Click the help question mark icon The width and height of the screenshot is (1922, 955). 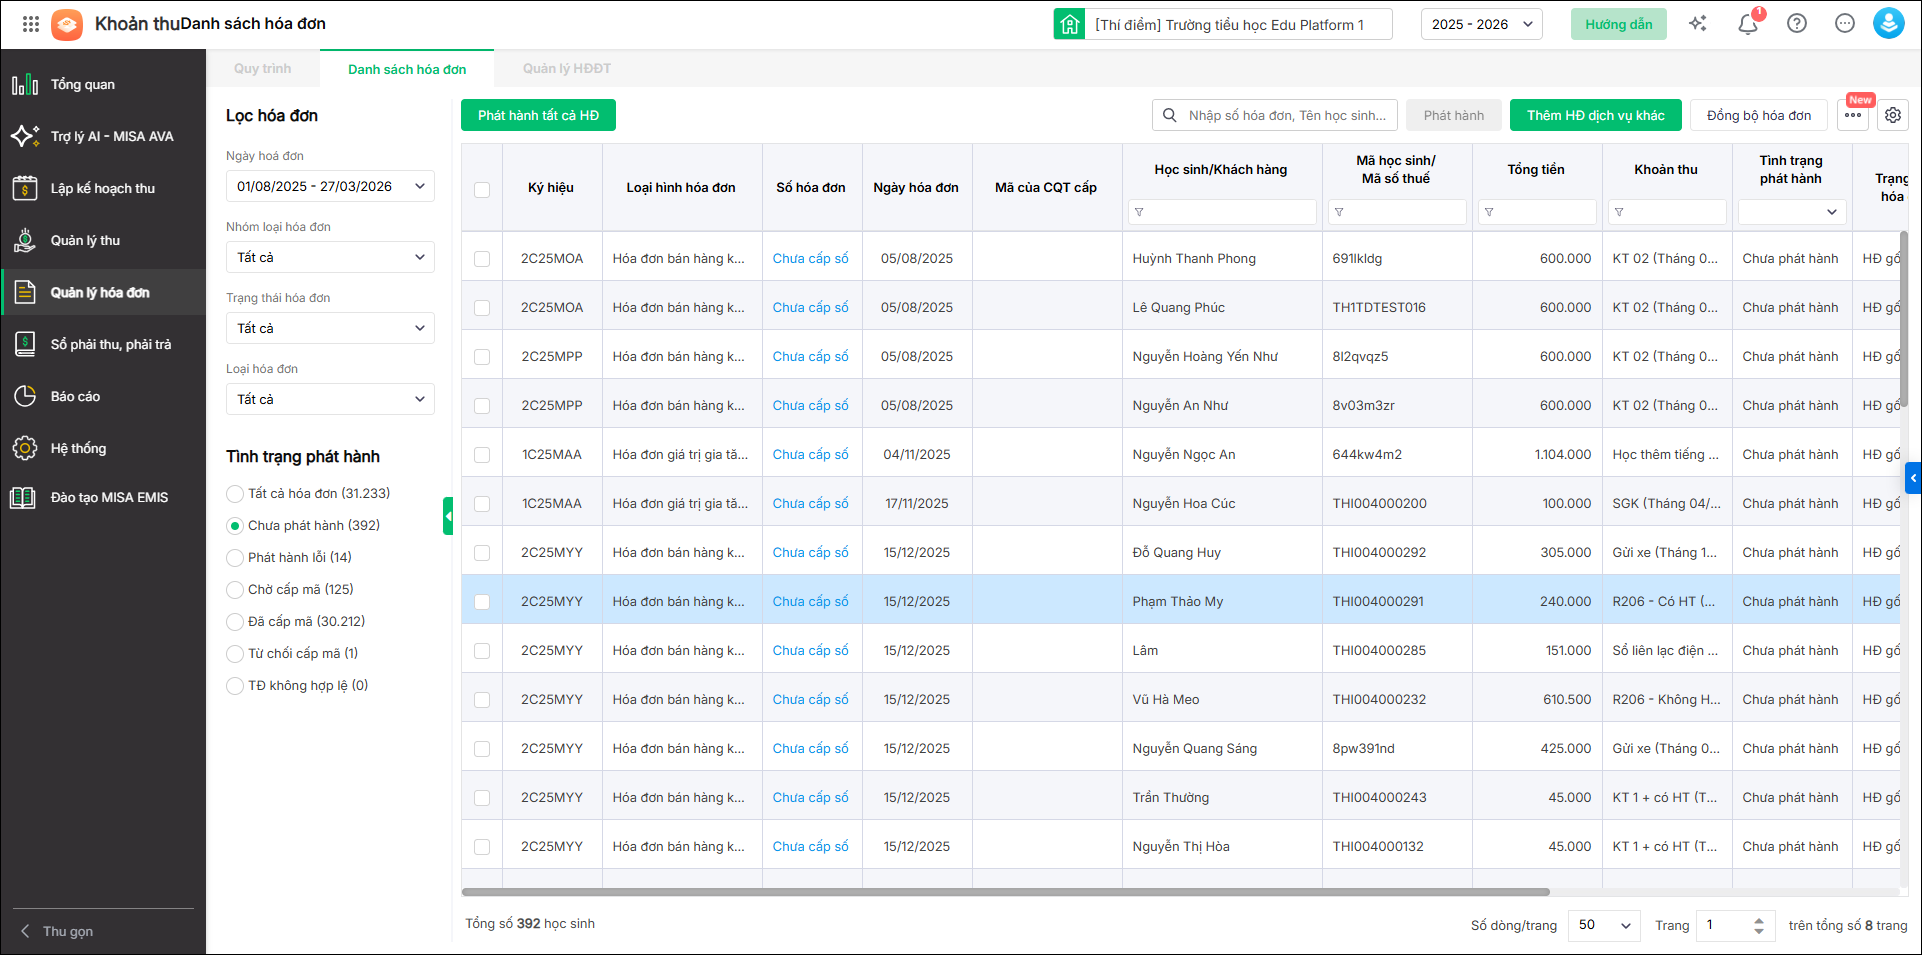[x=1797, y=24]
